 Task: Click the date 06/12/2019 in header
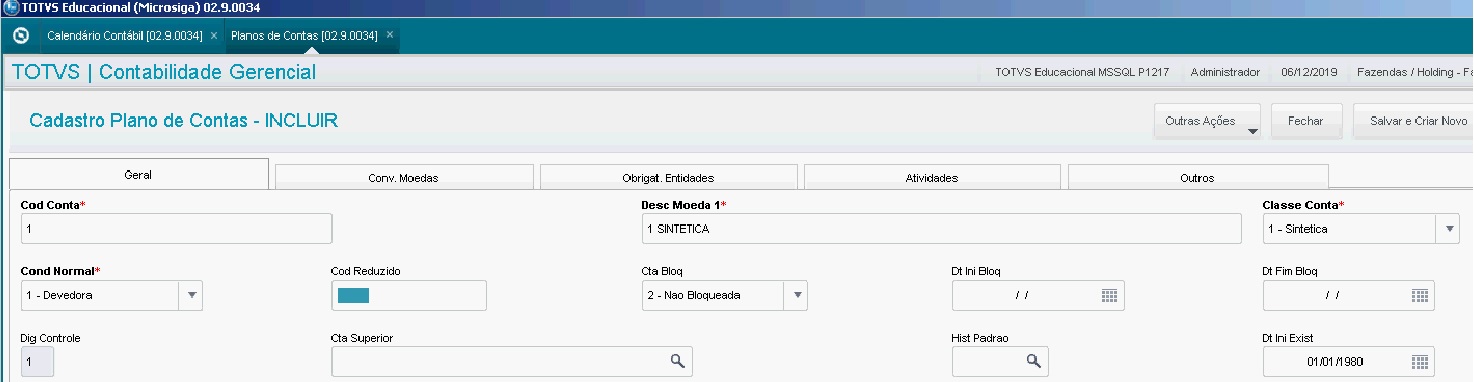1308,73
